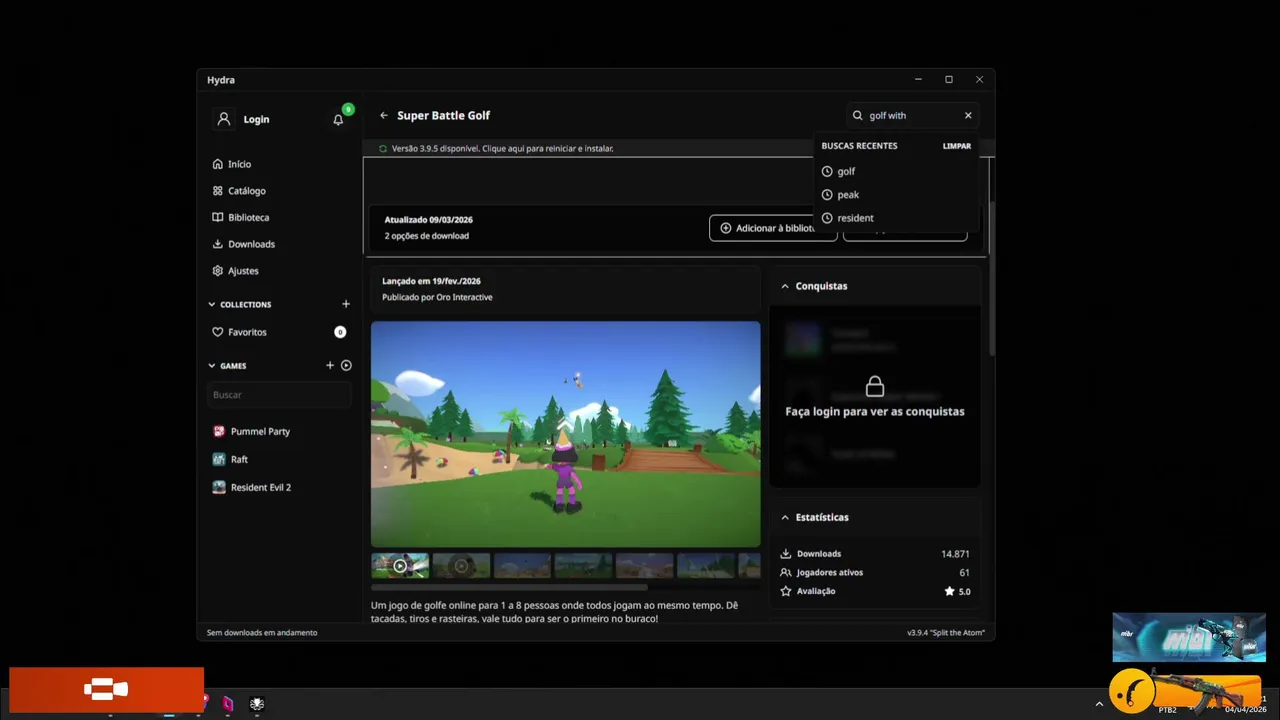Click the Resident Evil 2 game icon
Image resolution: width=1280 pixels, height=720 pixels.
click(219, 488)
